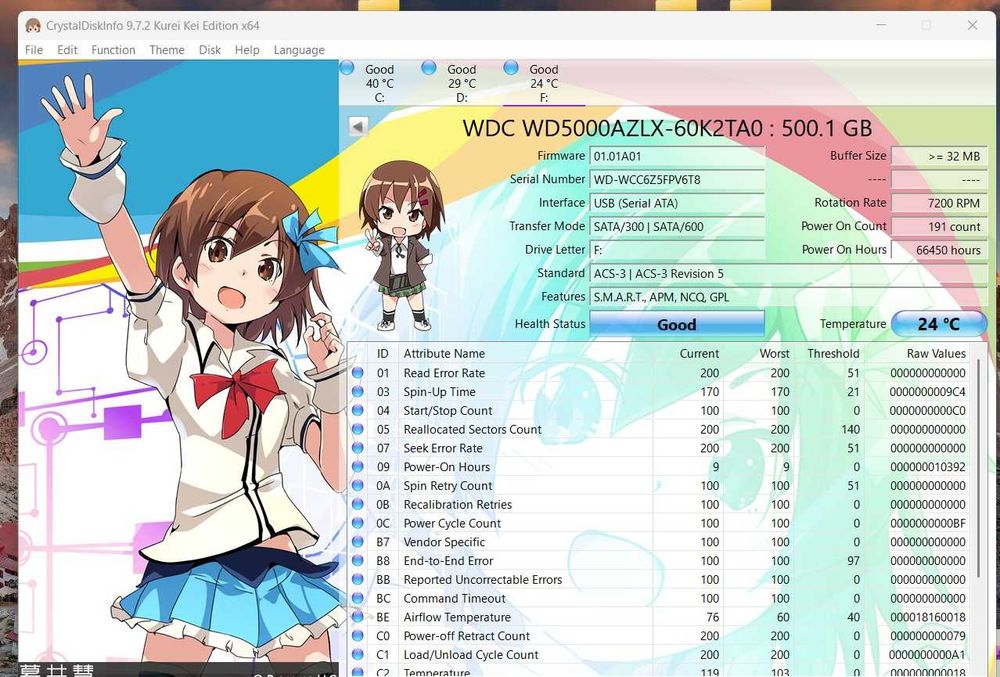The image size is (1000, 677).
Task: Click status orb of Power Cycle Count row
Action: 357,523
